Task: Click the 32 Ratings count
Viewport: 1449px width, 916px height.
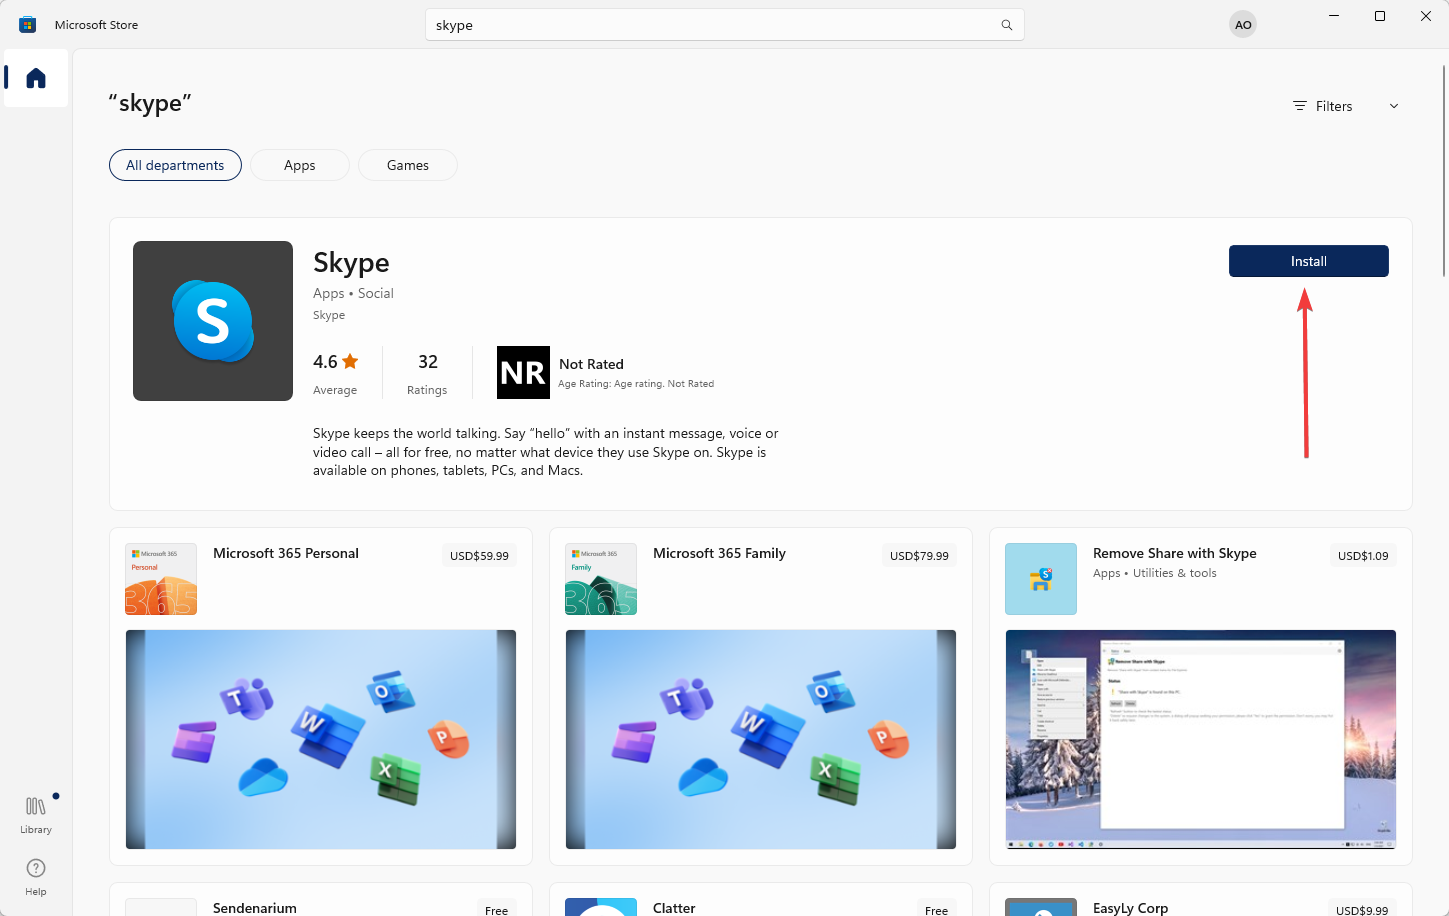Action: point(427,373)
